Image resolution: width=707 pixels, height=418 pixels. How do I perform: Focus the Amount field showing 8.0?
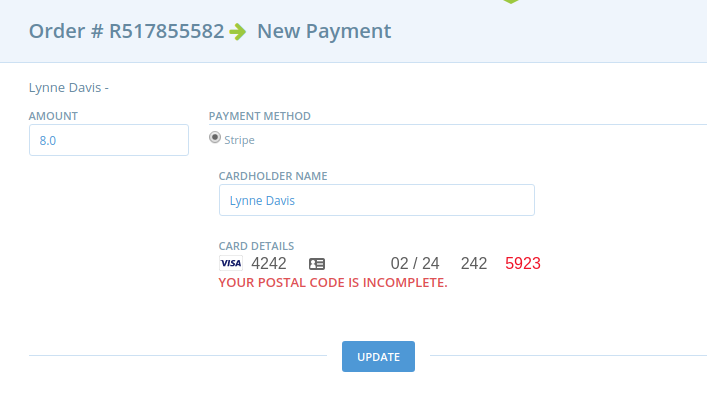[x=109, y=140]
